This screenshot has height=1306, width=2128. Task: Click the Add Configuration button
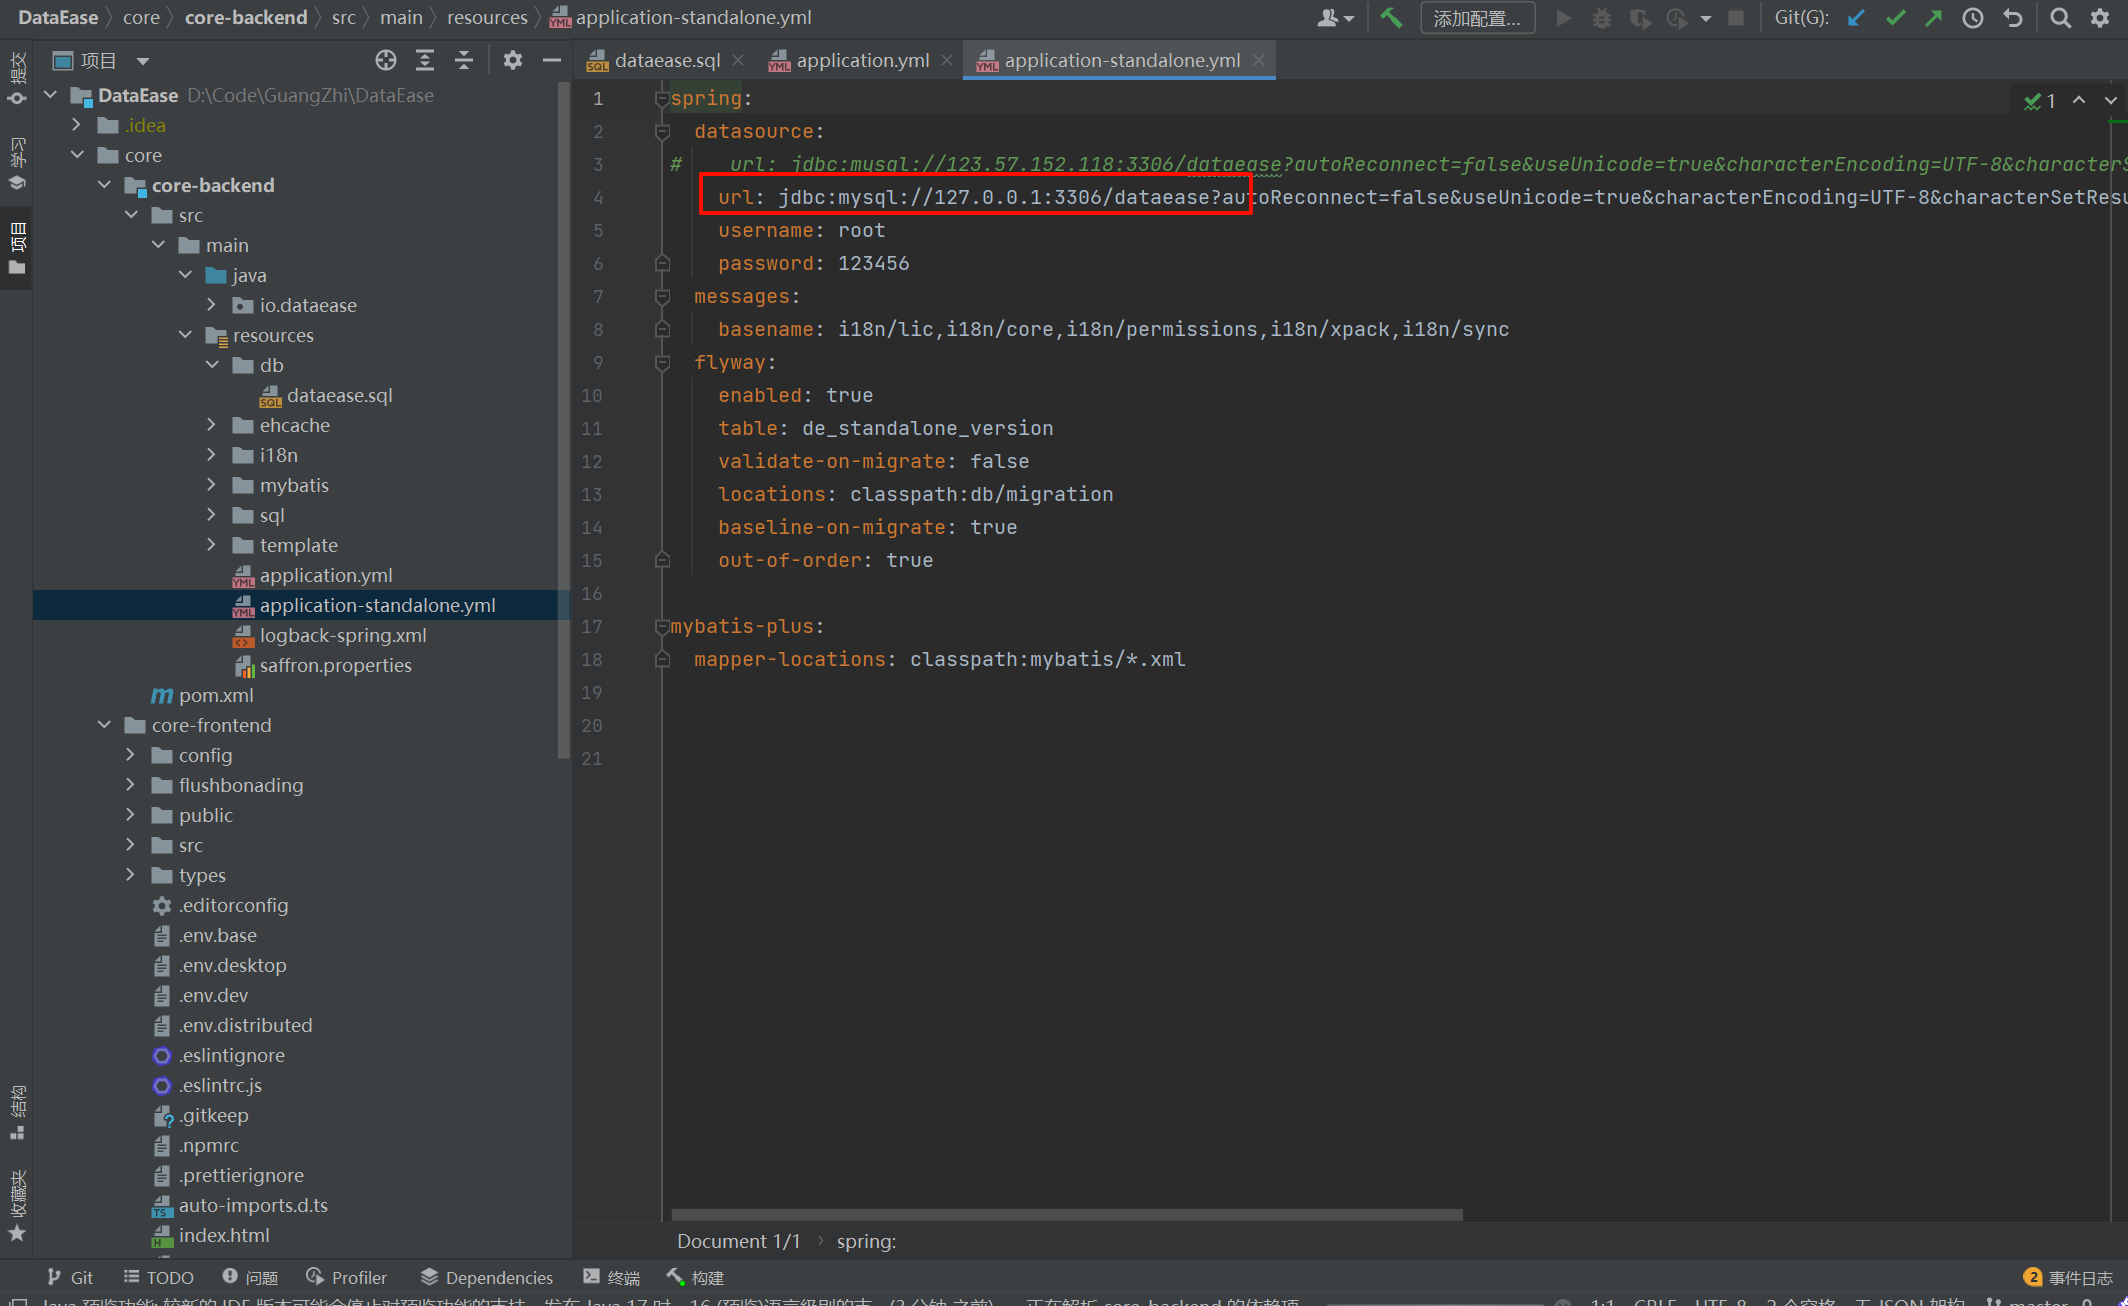pos(1476,18)
